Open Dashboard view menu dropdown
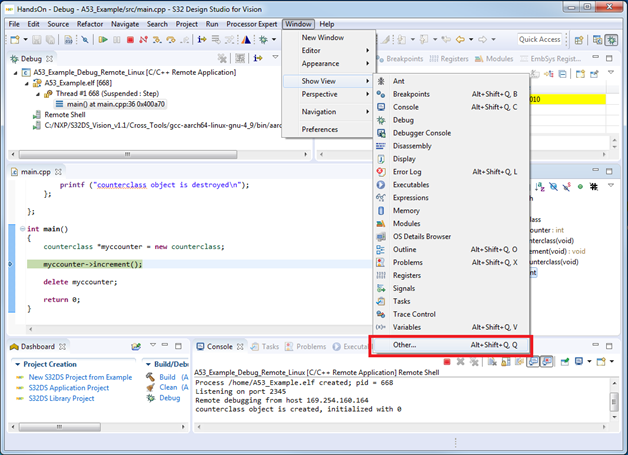 pos(153,345)
